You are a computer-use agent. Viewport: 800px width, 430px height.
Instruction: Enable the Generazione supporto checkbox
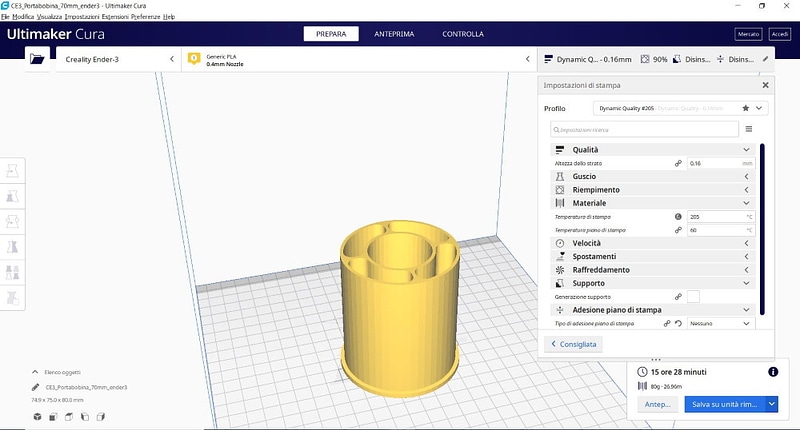click(x=693, y=296)
